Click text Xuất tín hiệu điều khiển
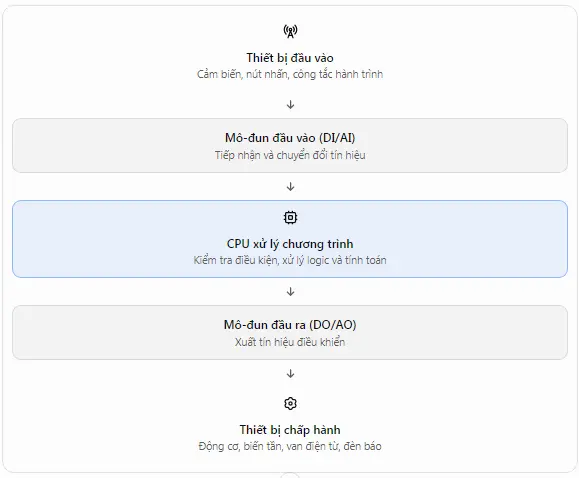Screen dimensions: 579x478 tap(290, 342)
